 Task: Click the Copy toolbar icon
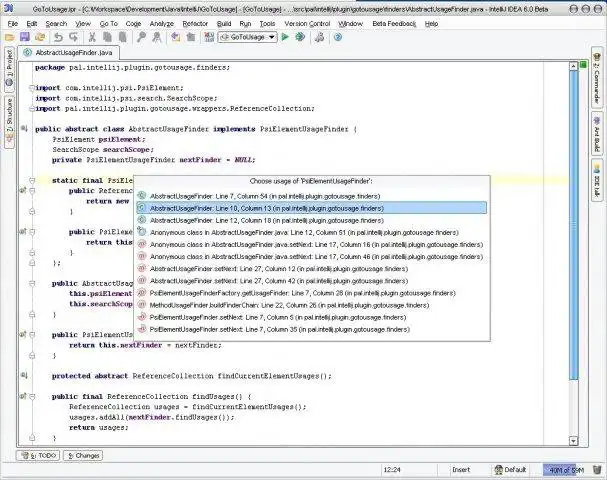(x=107, y=37)
